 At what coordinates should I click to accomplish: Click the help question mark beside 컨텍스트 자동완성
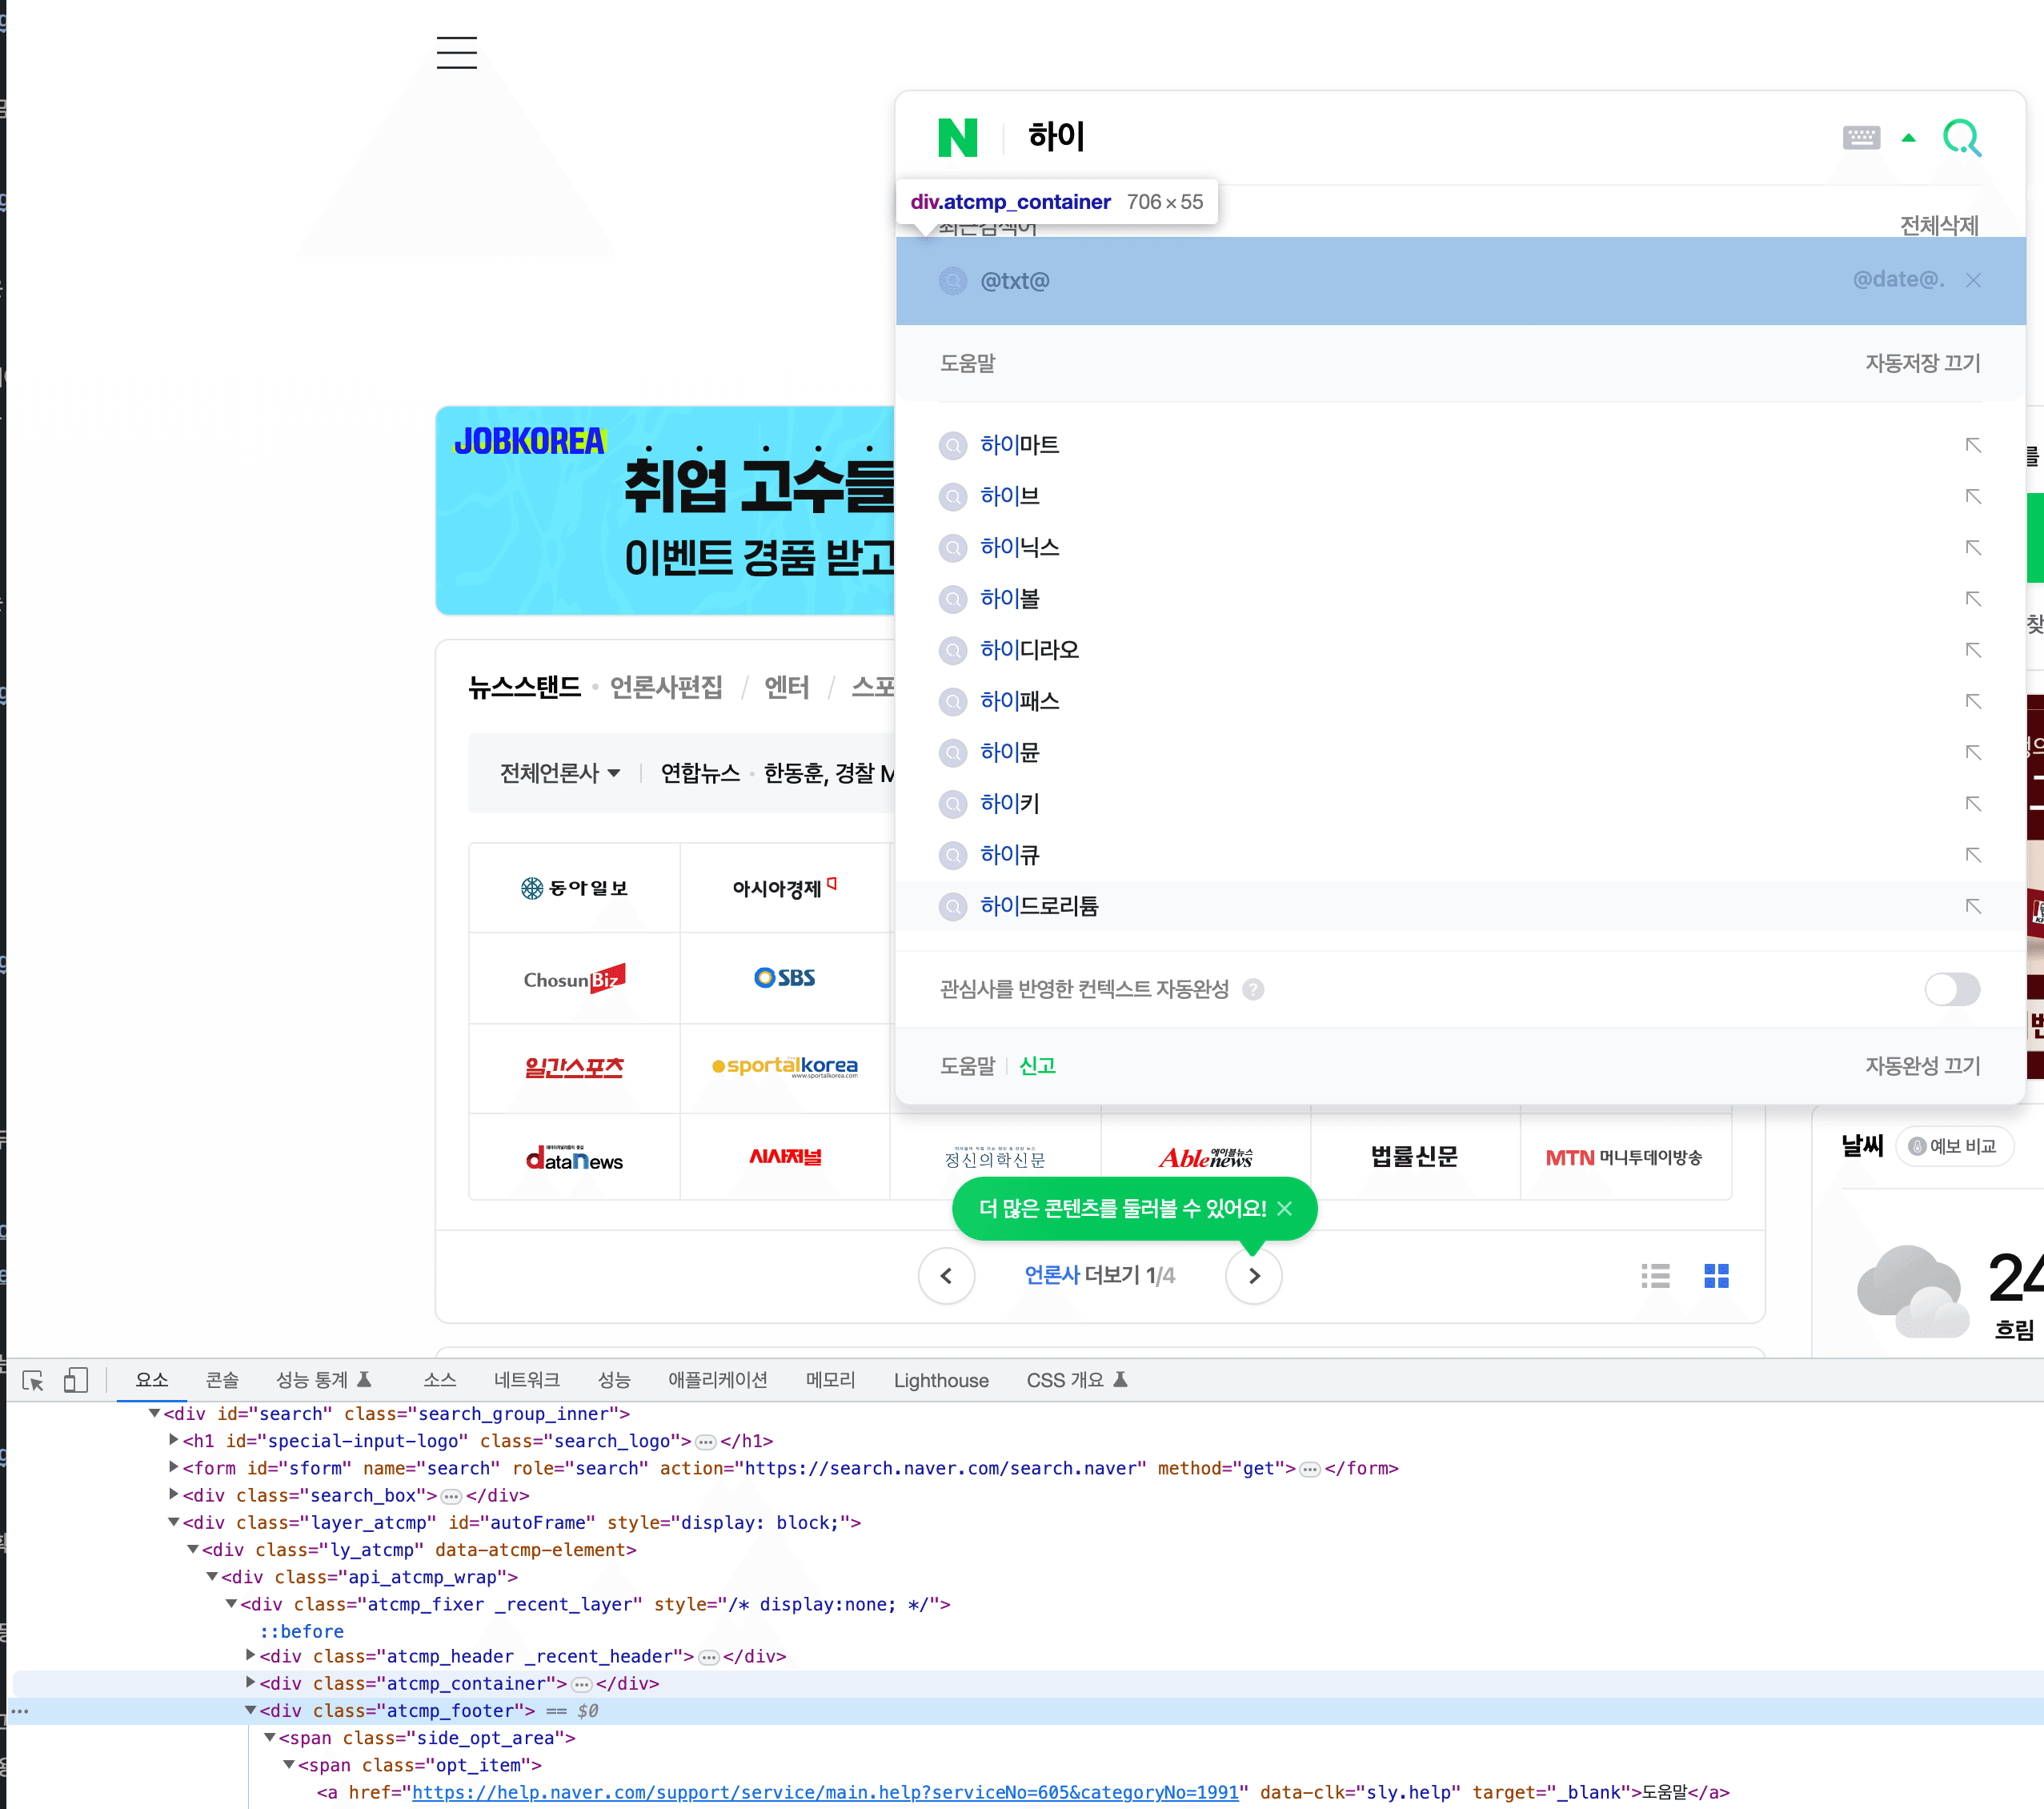click(x=1252, y=989)
